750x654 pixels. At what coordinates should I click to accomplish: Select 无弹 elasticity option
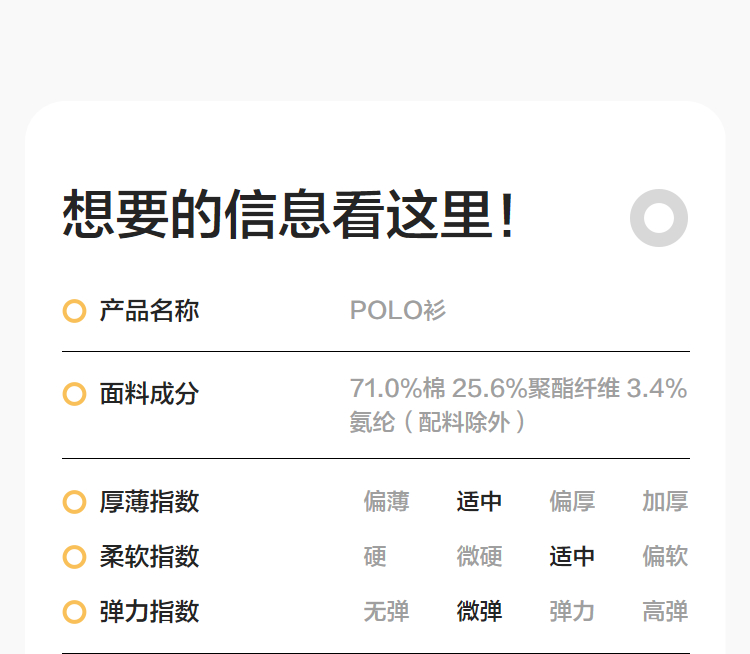pyautogui.click(x=386, y=612)
